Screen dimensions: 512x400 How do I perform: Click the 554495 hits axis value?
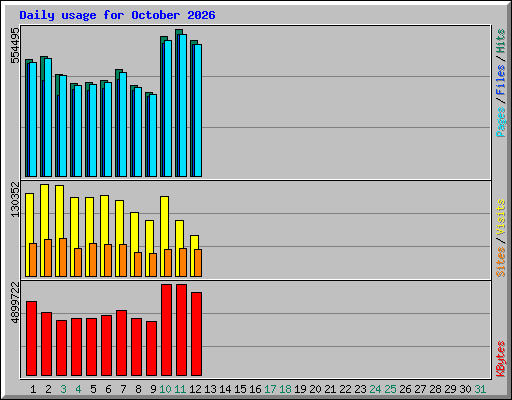coord(15,45)
